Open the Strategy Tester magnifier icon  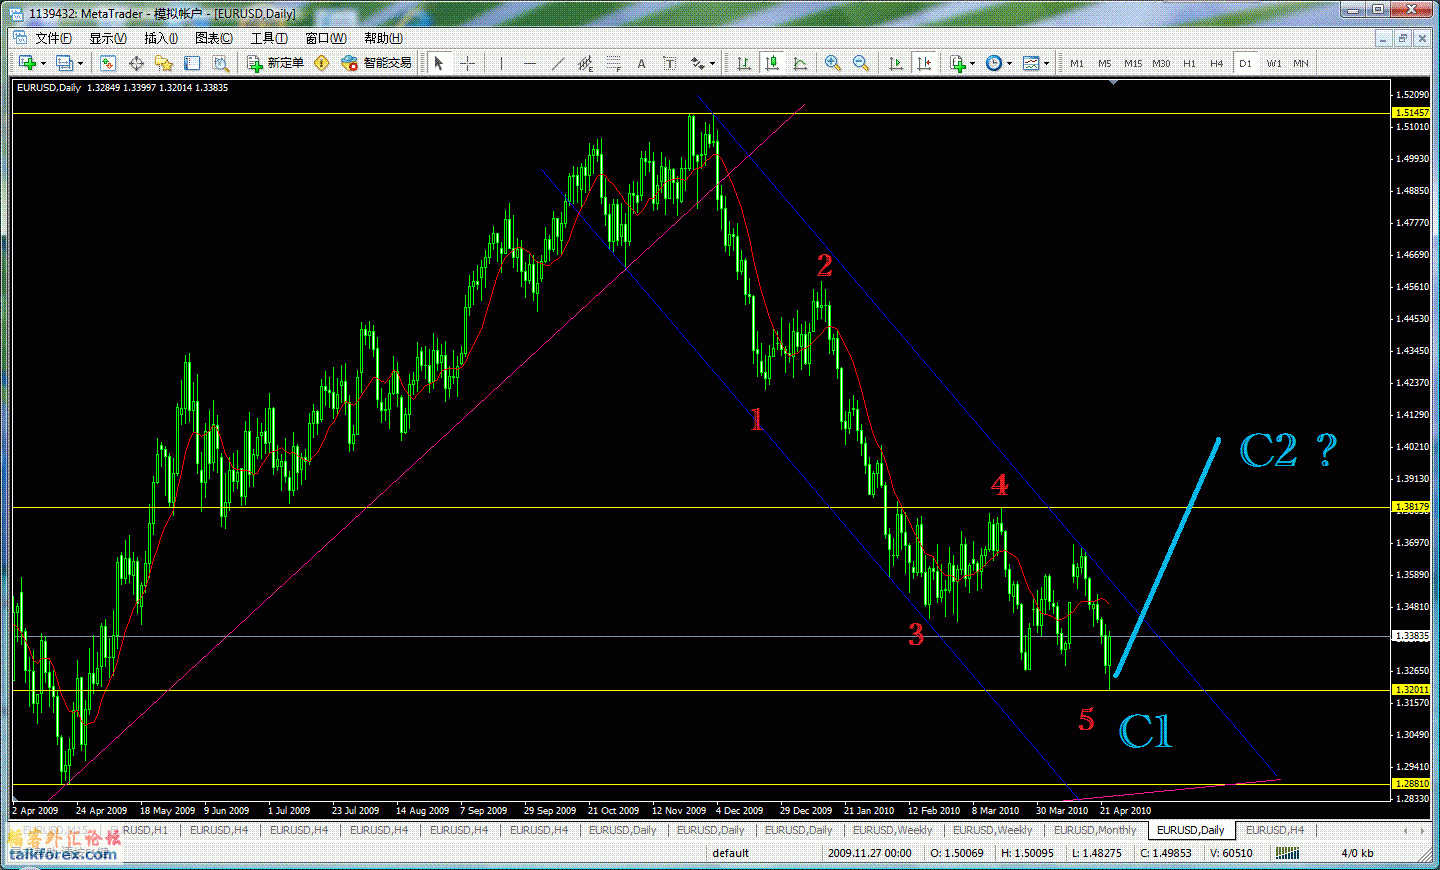pyautogui.click(x=221, y=63)
